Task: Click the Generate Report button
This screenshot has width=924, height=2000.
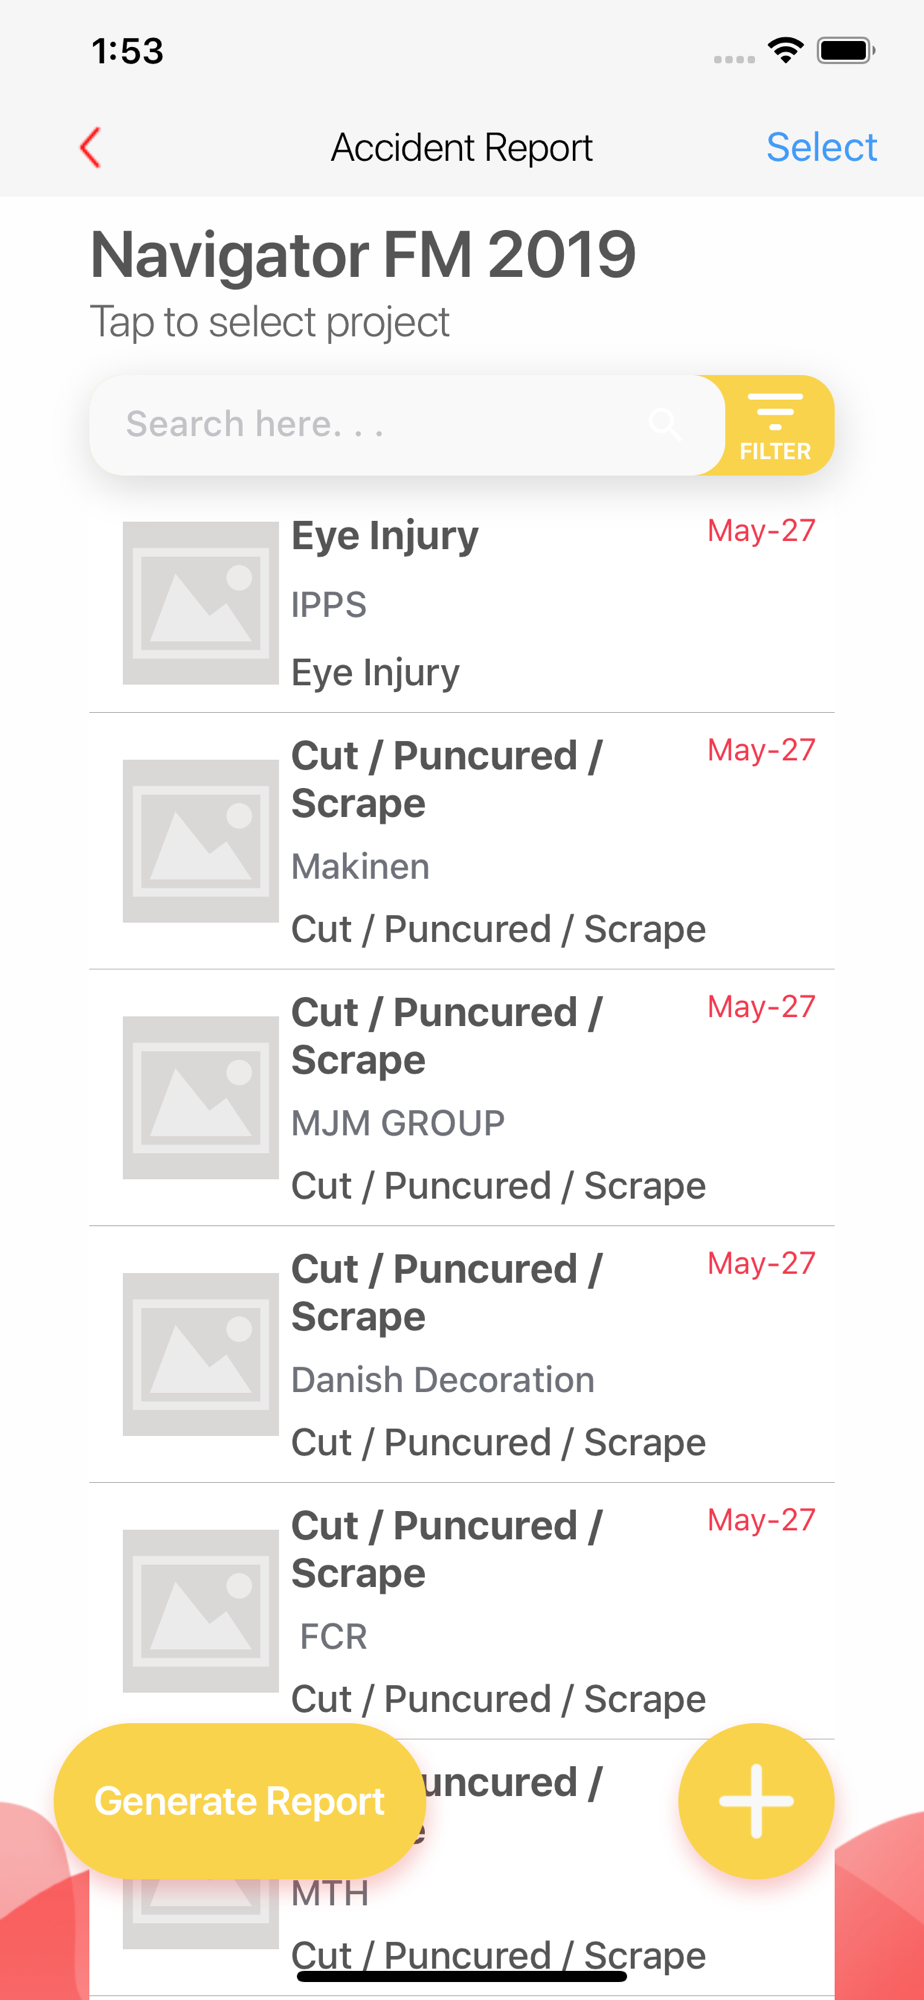Action: 240,1801
